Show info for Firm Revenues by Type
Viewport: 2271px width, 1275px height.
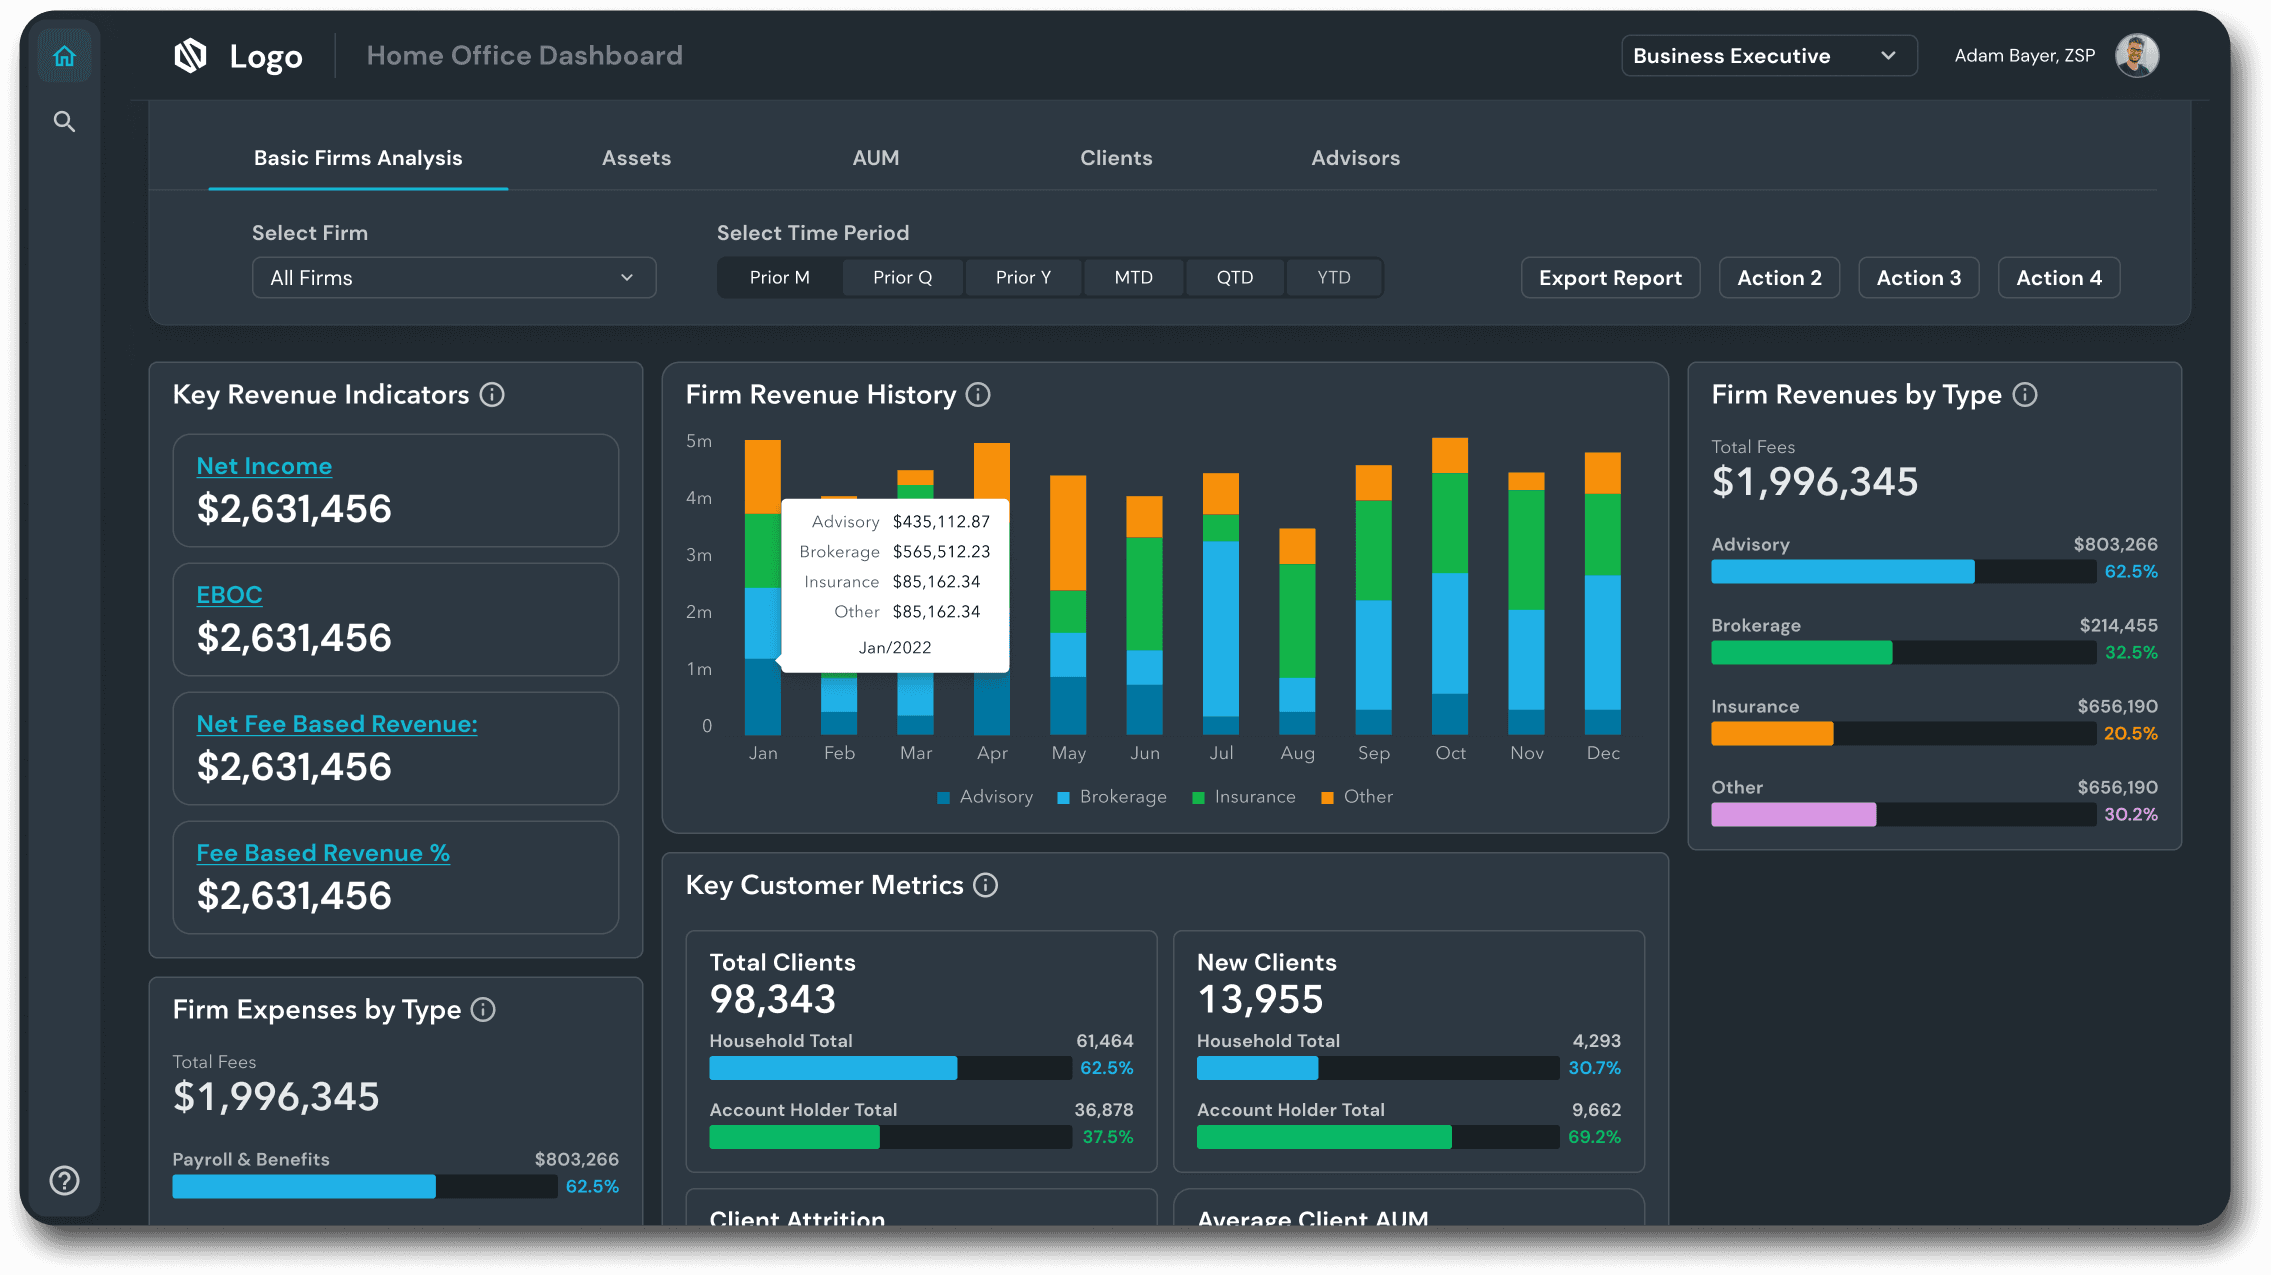[2025, 395]
